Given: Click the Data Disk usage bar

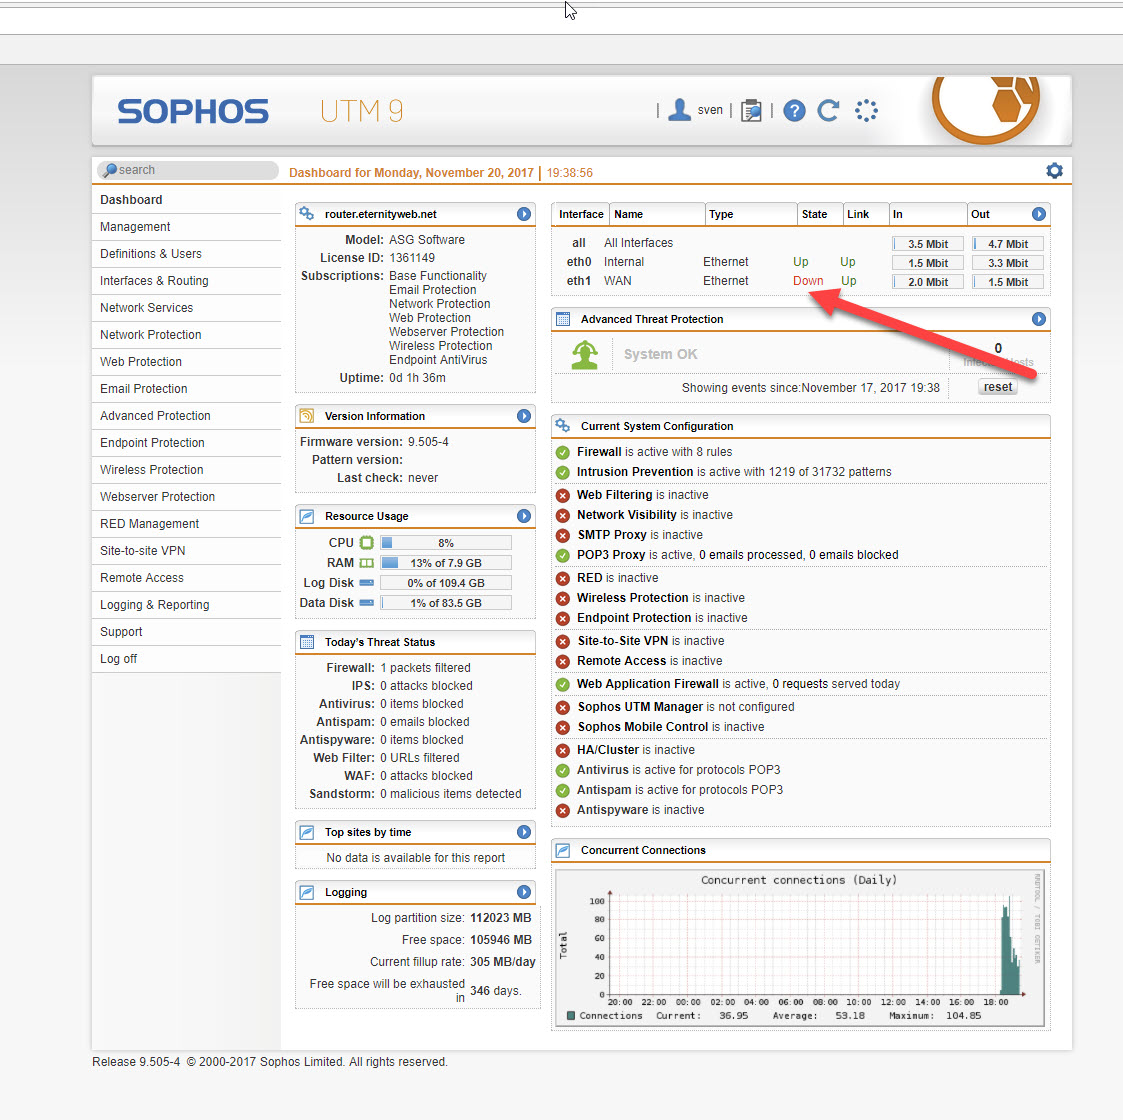Looking at the screenshot, I should (x=445, y=603).
